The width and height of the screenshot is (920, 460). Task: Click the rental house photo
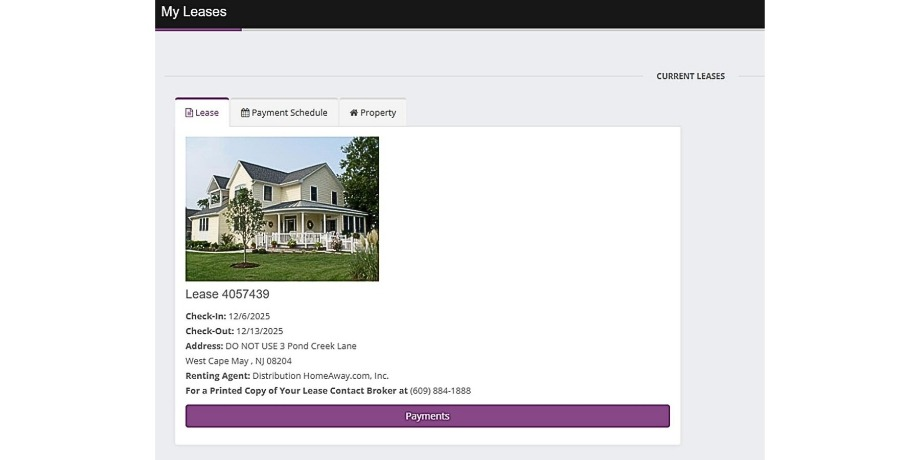282,208
